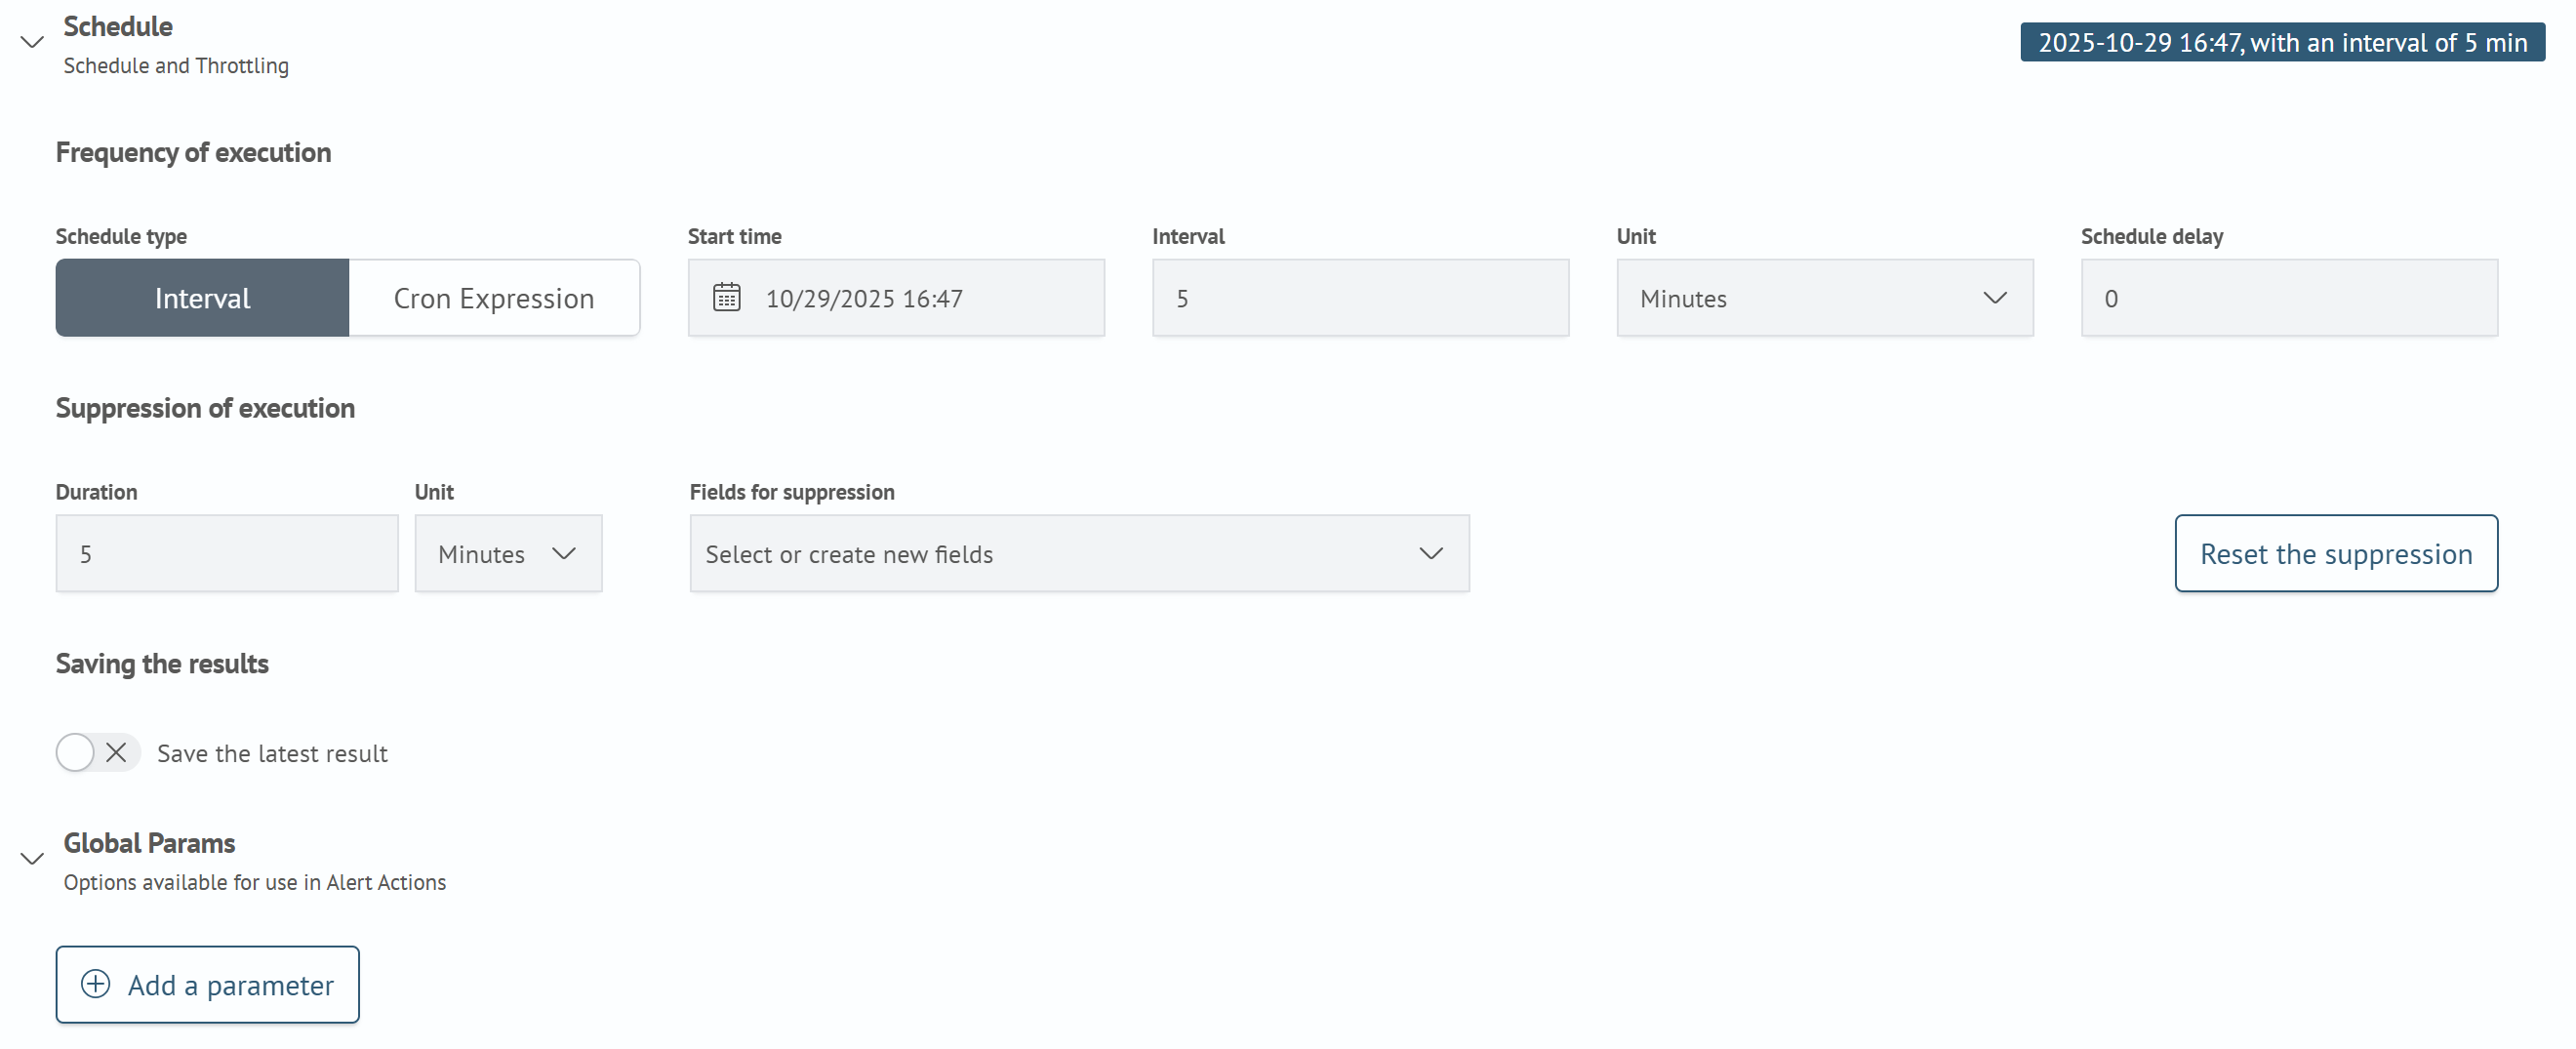Focus the Schedule delay input field
The height and width of the screenshot is (1049, 2576).
2288,298
